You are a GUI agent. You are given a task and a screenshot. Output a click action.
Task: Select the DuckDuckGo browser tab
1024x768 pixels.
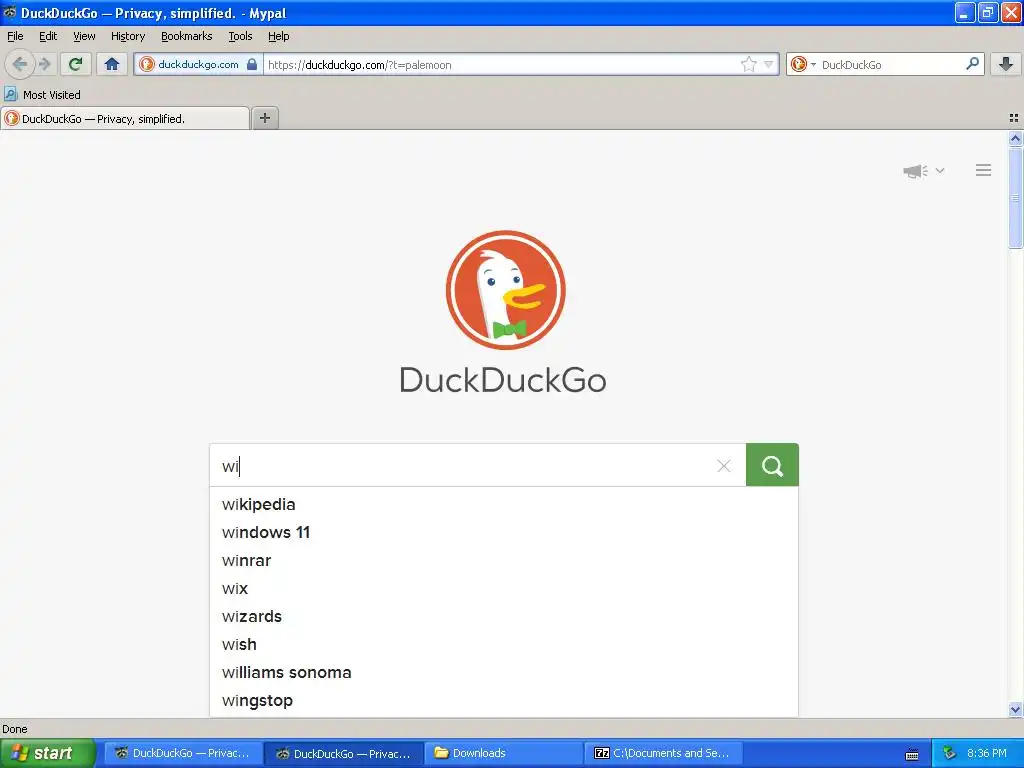tap(125, 118)
